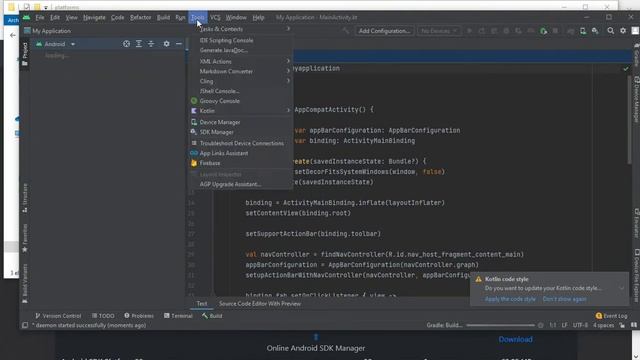Select App Links Assistant entry

(x=241, y=153)
